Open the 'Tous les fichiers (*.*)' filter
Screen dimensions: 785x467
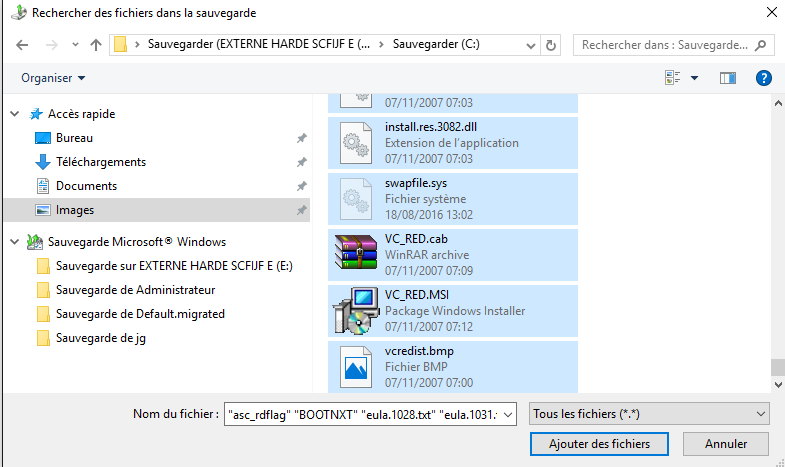point(649,414)
